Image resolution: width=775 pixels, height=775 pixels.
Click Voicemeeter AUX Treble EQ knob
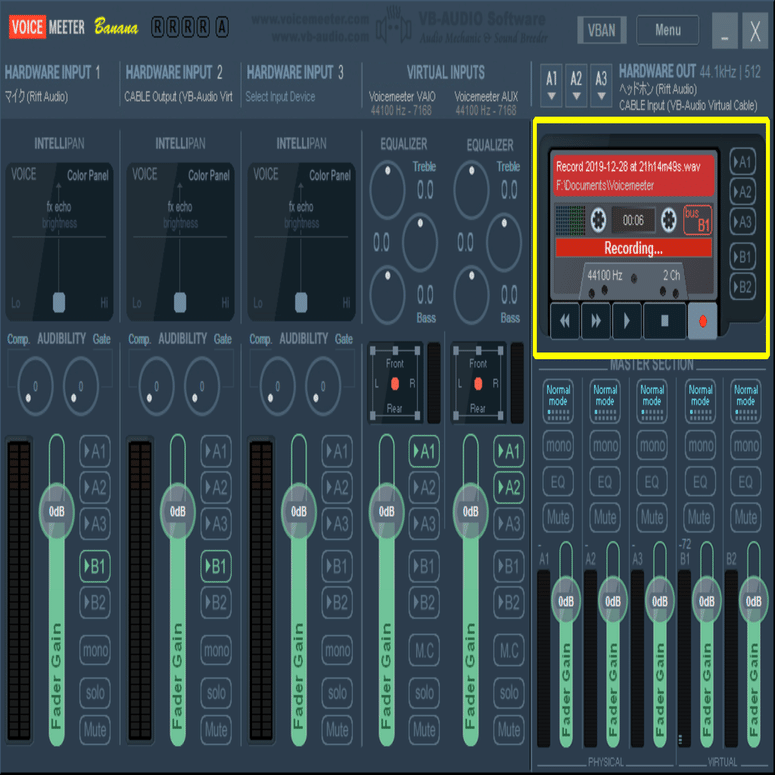pos(471,190)
